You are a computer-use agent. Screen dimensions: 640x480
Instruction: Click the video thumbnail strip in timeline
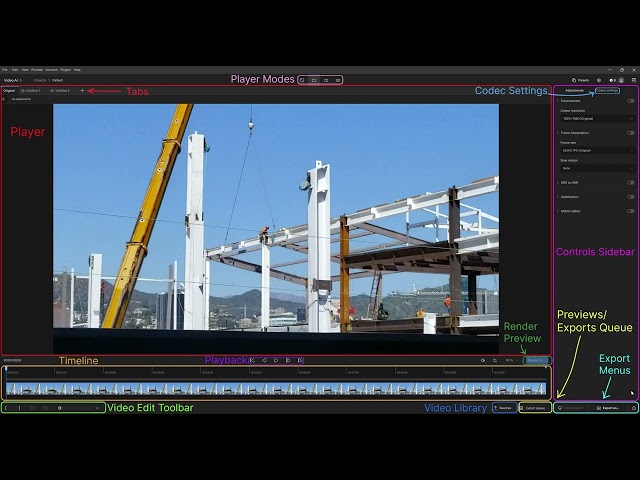point(276,389)
